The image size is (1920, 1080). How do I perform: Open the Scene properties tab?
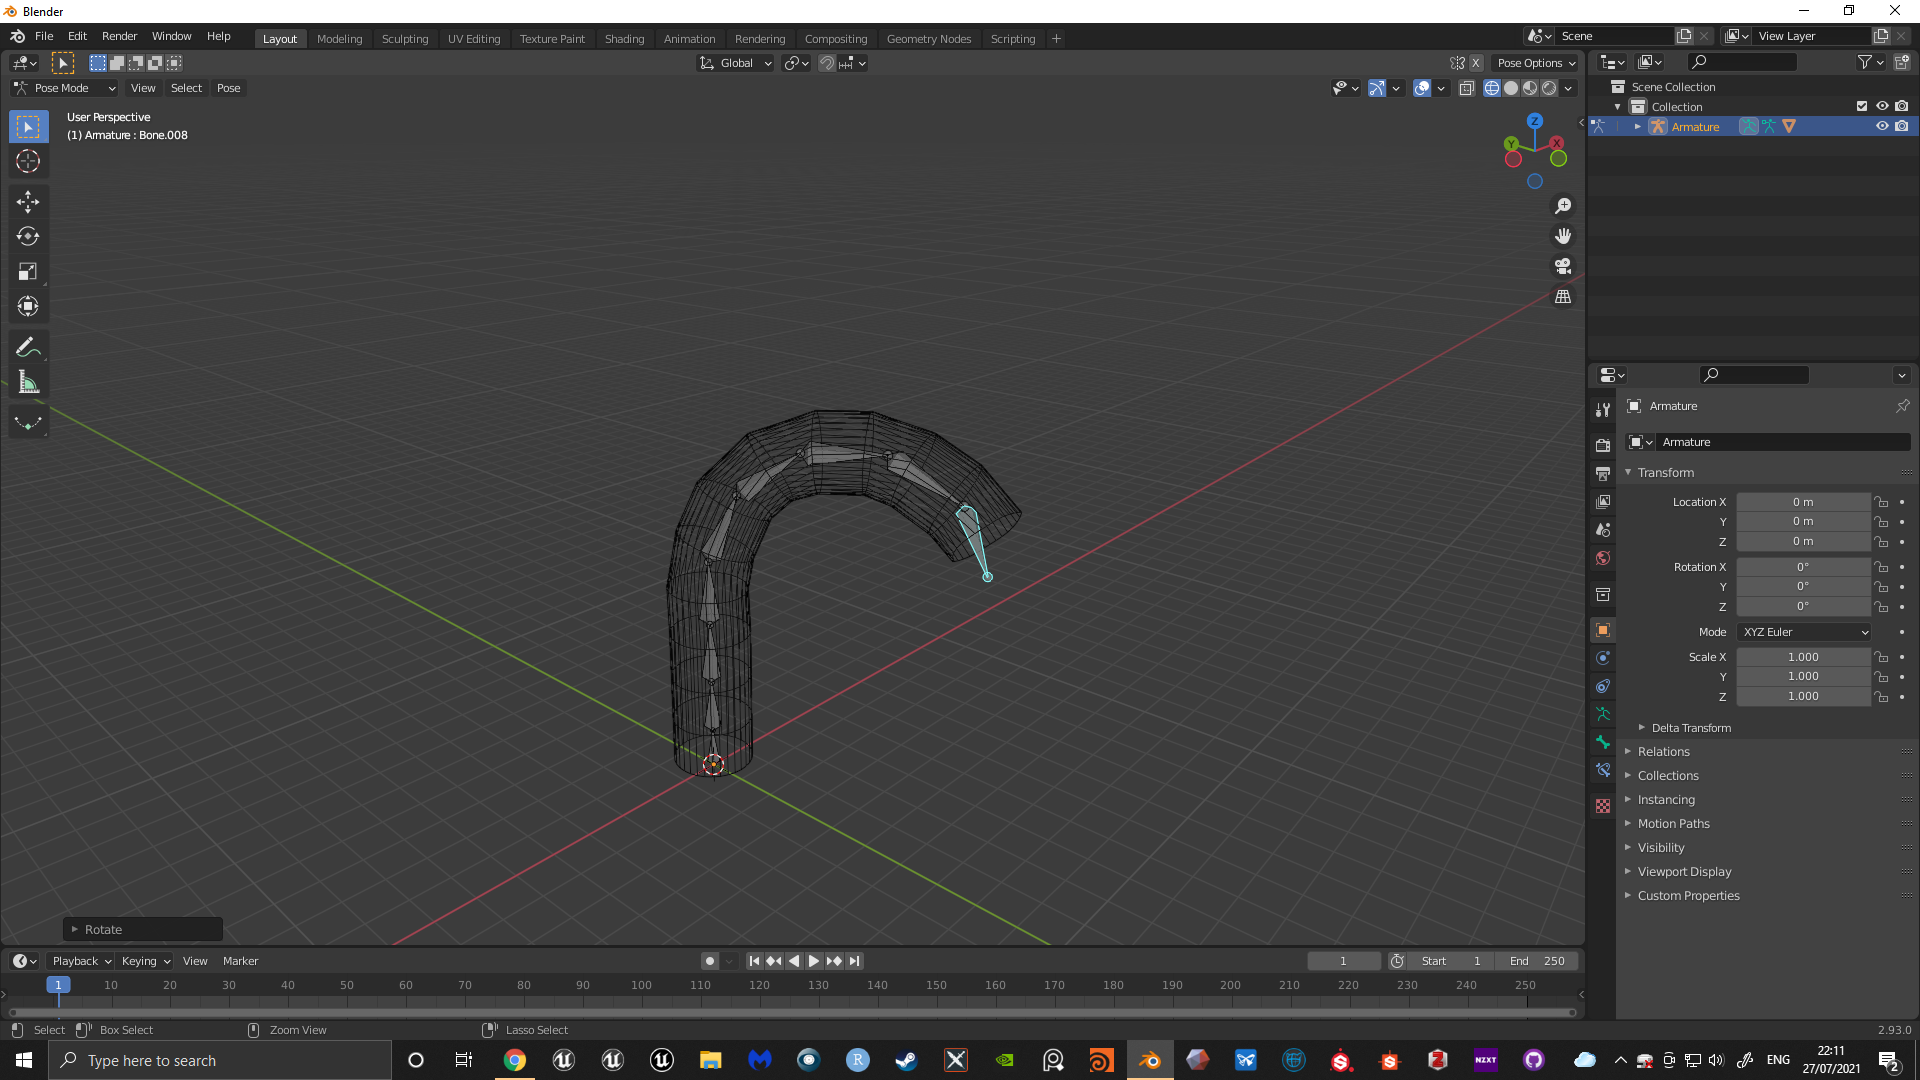point(1603,529)
